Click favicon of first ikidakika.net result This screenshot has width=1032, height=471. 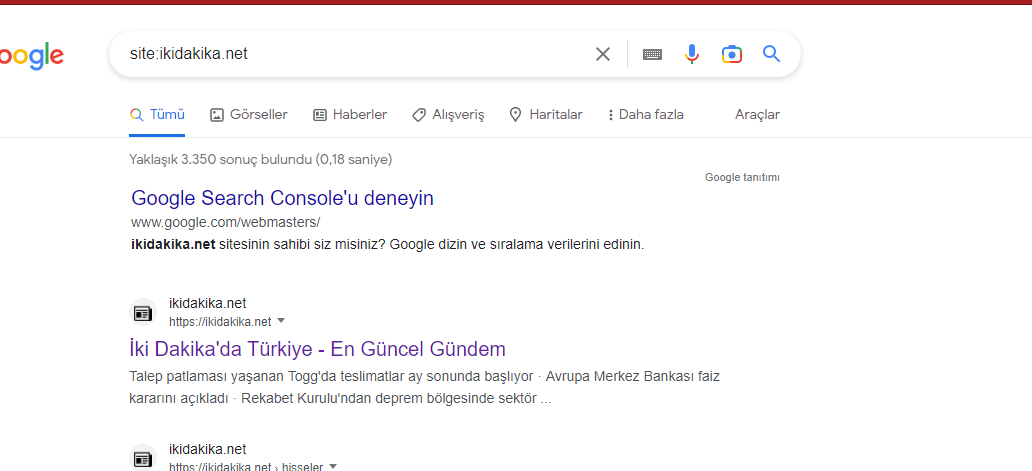[143, 312]
